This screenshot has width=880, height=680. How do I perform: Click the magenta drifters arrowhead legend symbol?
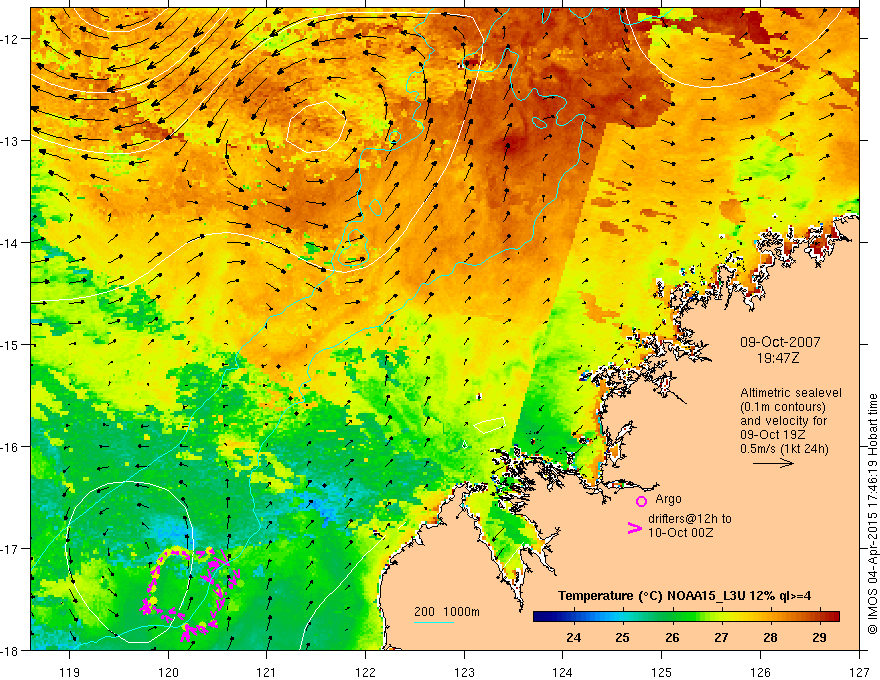(x=634, y=528)
